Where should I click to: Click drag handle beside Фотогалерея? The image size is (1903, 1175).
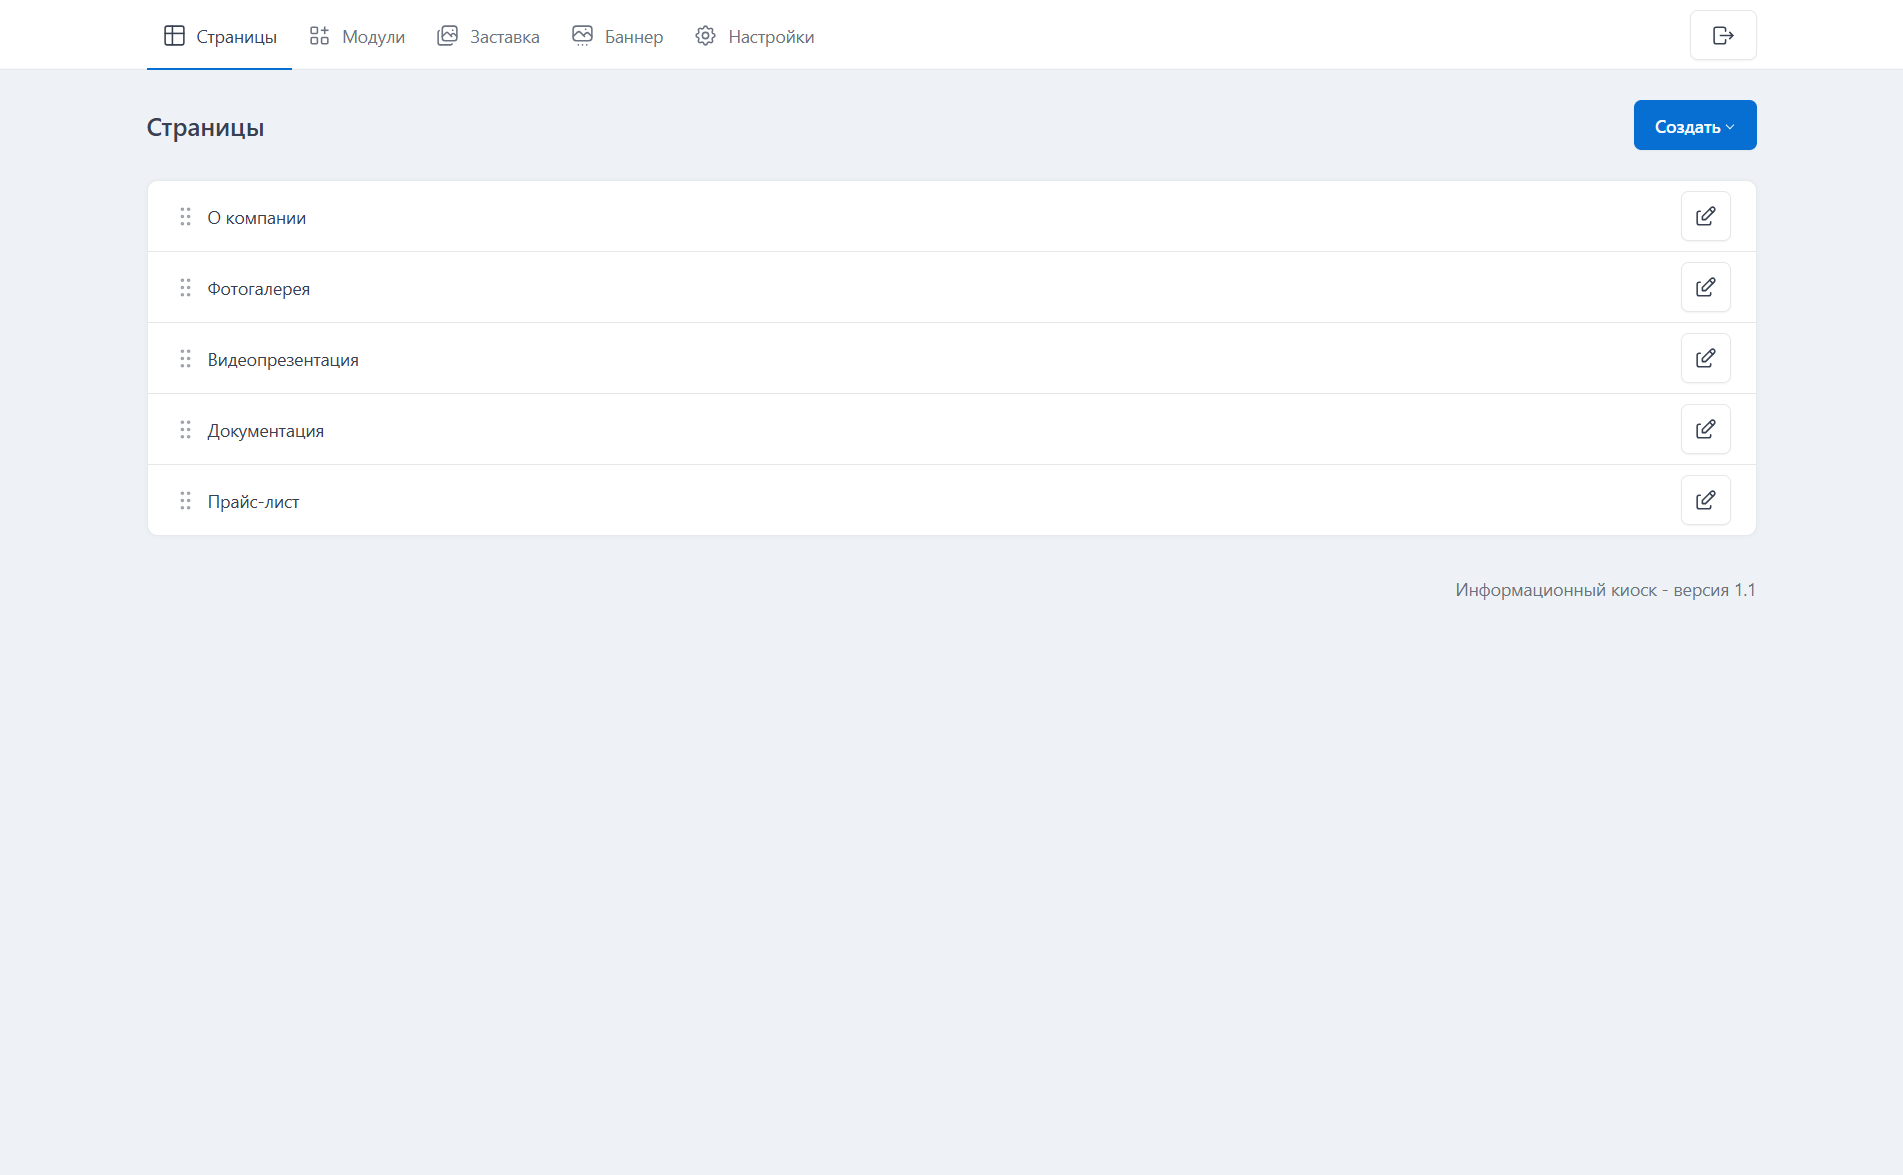pyautogui.click(x=185, y=288)
